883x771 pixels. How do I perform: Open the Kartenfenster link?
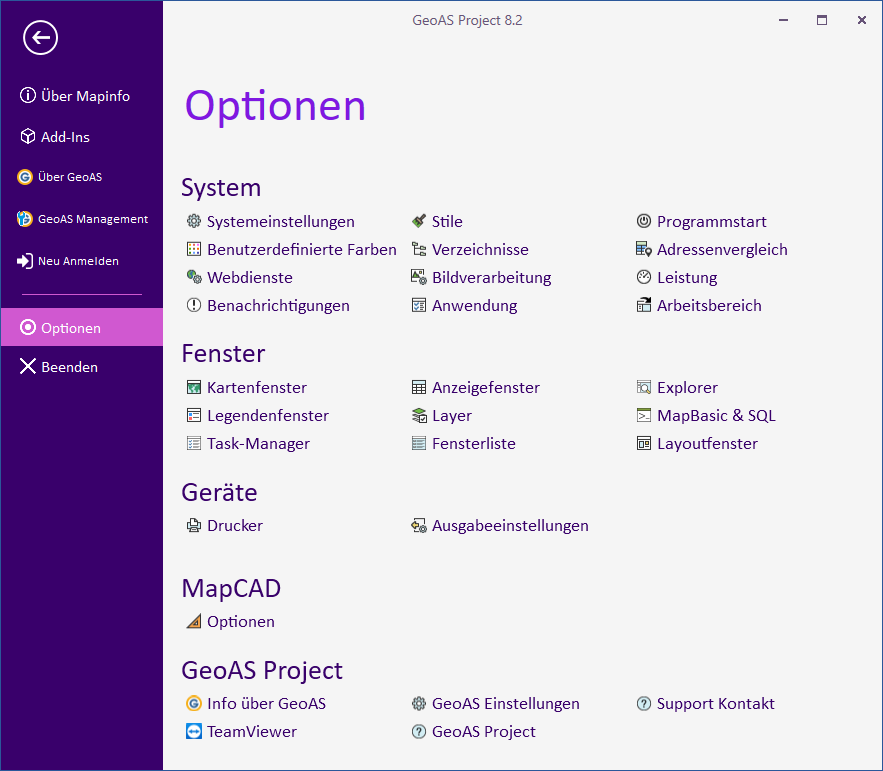pyautogui.click(x=257, y=387)
